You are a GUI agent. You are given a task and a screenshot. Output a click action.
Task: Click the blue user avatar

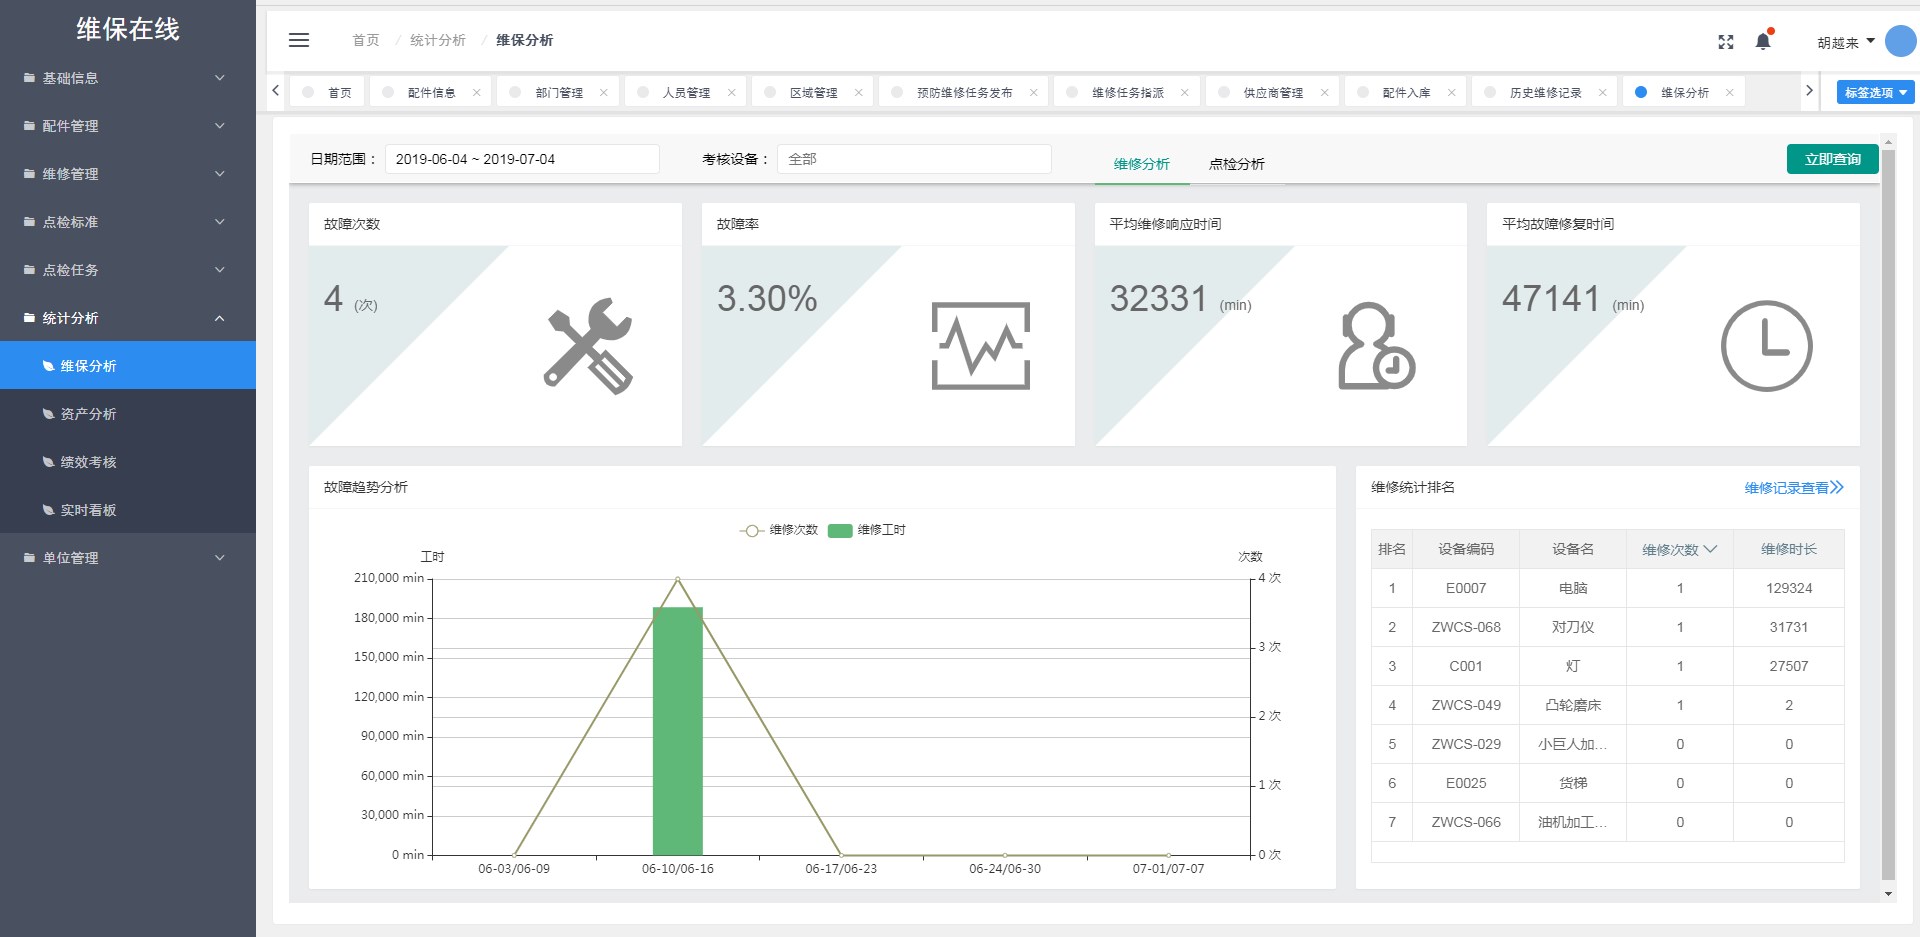coord(1900,41)
